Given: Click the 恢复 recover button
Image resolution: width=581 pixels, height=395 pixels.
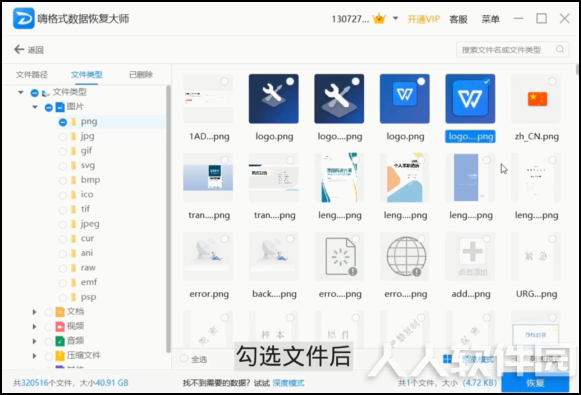Looking at the screenshot, I should [x=535, y=382].
